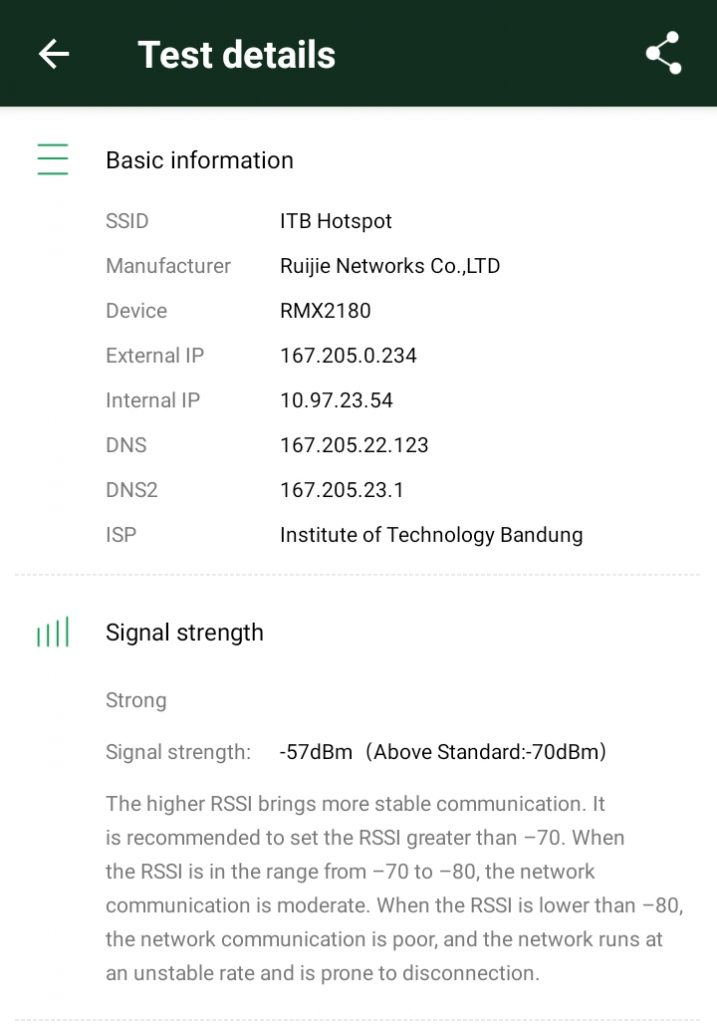Screen dimensions: 717x1024
Task: Tap the -57dBm signal strength value
Action: coord(316,752)
